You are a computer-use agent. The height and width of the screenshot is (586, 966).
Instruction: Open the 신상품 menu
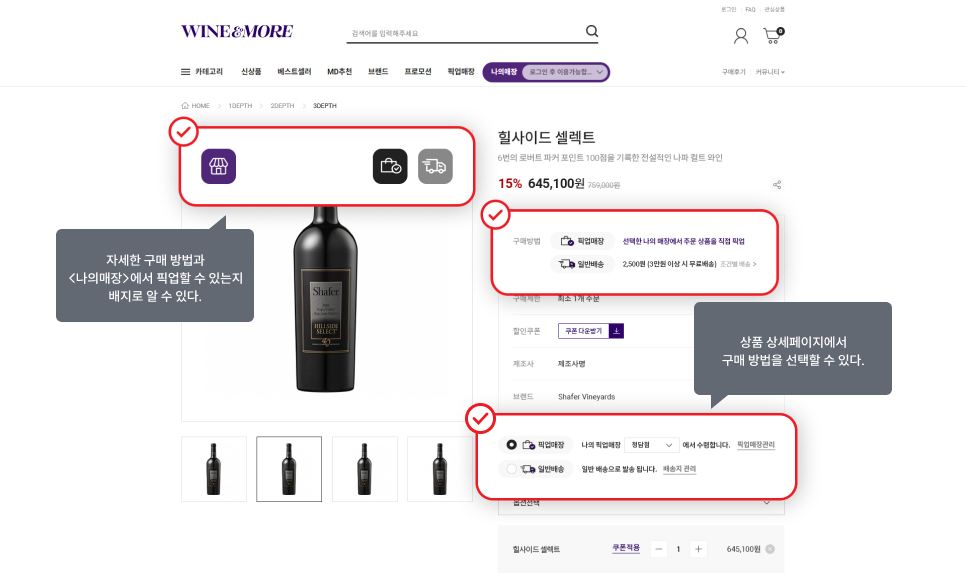(x=251, y=72)
